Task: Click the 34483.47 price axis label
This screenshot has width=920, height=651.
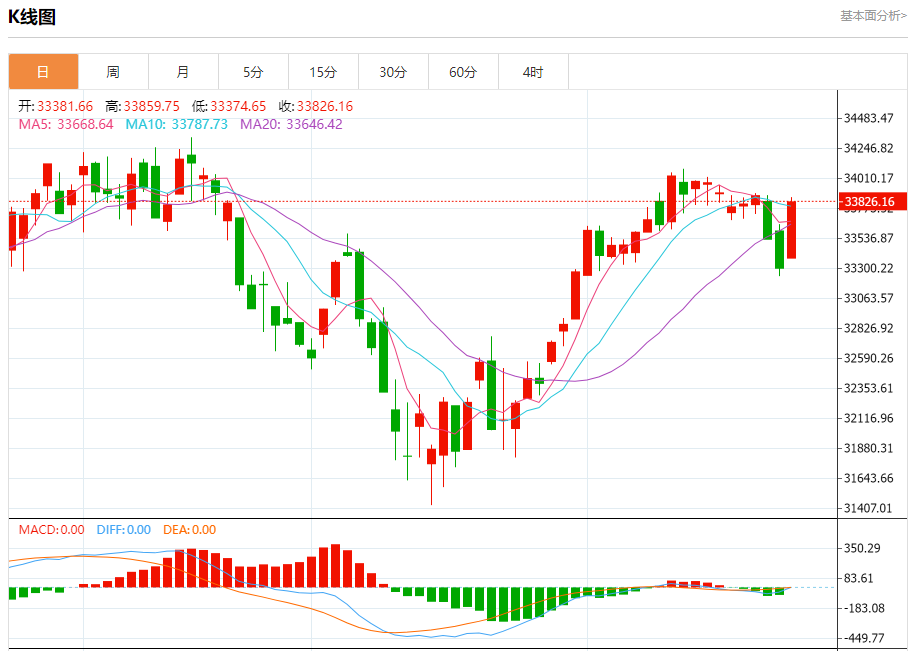Action: click(868, 118)
